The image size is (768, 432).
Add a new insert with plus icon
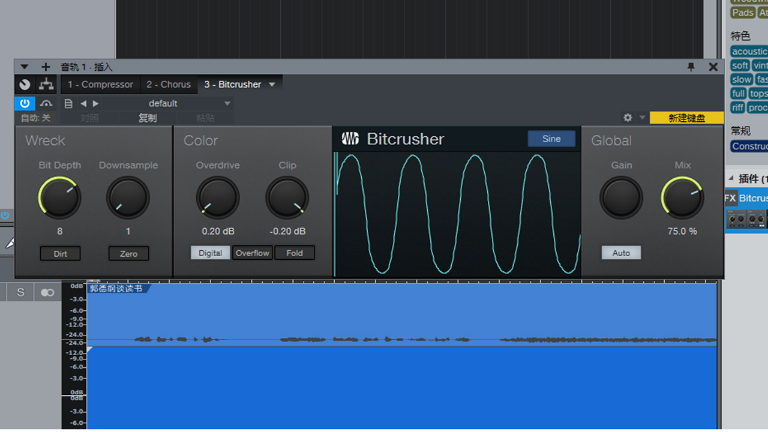(46, 67)
